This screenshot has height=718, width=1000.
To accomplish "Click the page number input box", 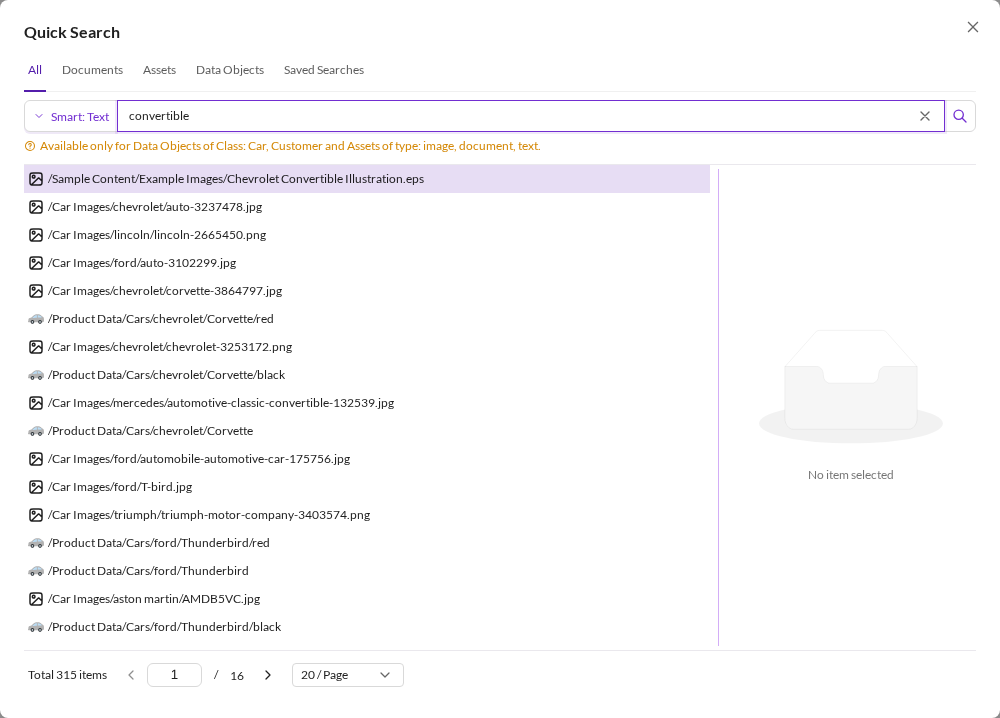I will click(x=174, y=675).
